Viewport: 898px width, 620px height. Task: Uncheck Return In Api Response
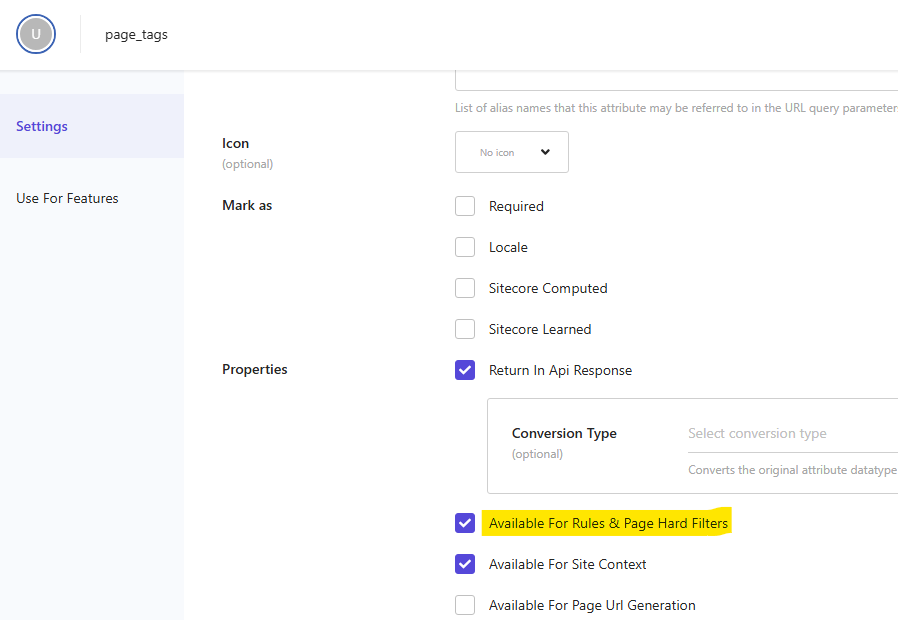click(465, 370)
